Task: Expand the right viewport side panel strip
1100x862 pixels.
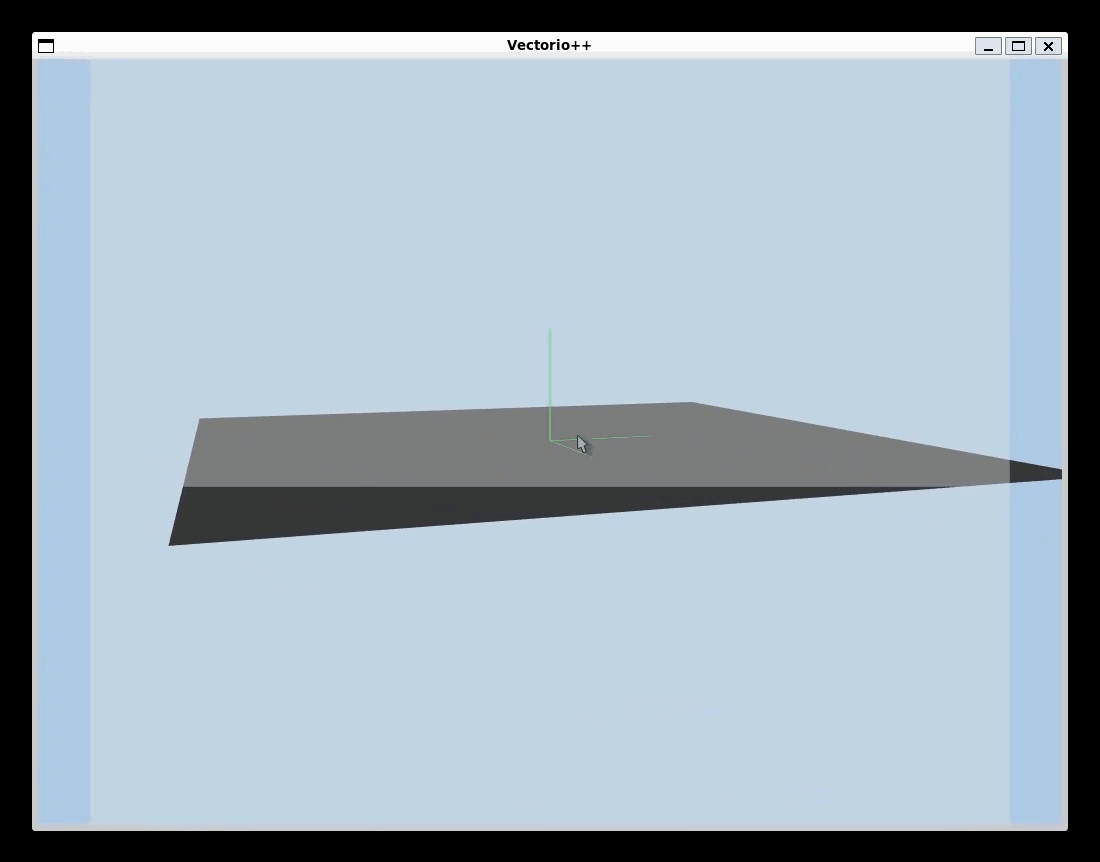Action: pyautogui.click(x=1038, y=440)
